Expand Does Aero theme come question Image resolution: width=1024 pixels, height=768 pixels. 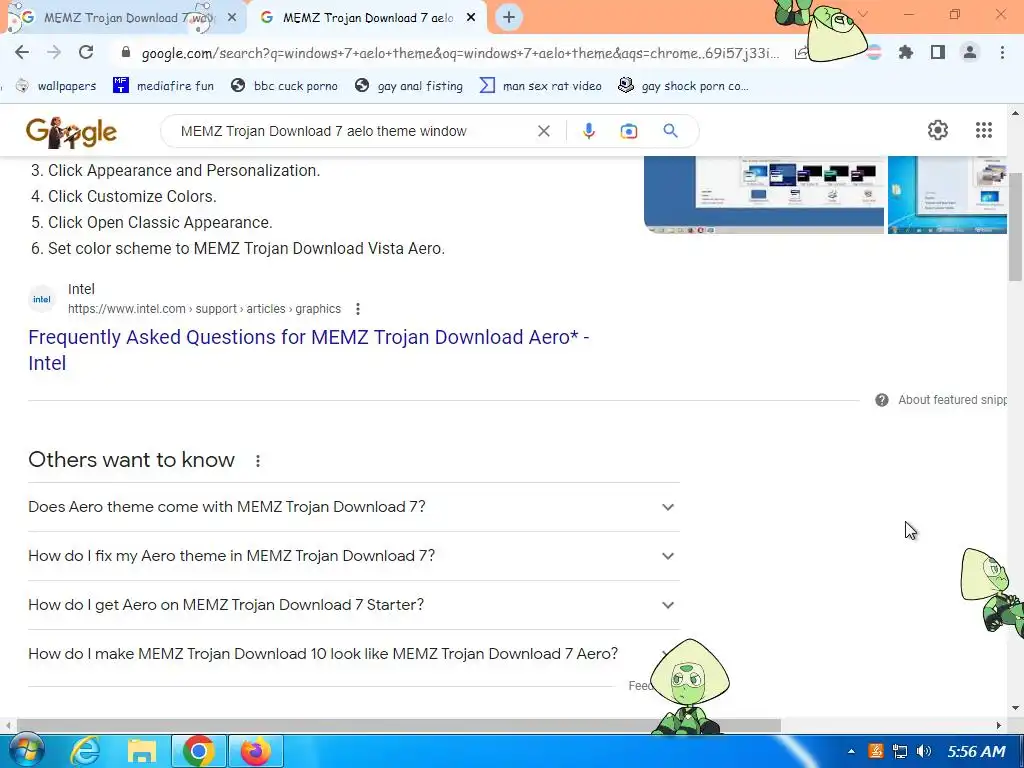[x=353, y=507]
